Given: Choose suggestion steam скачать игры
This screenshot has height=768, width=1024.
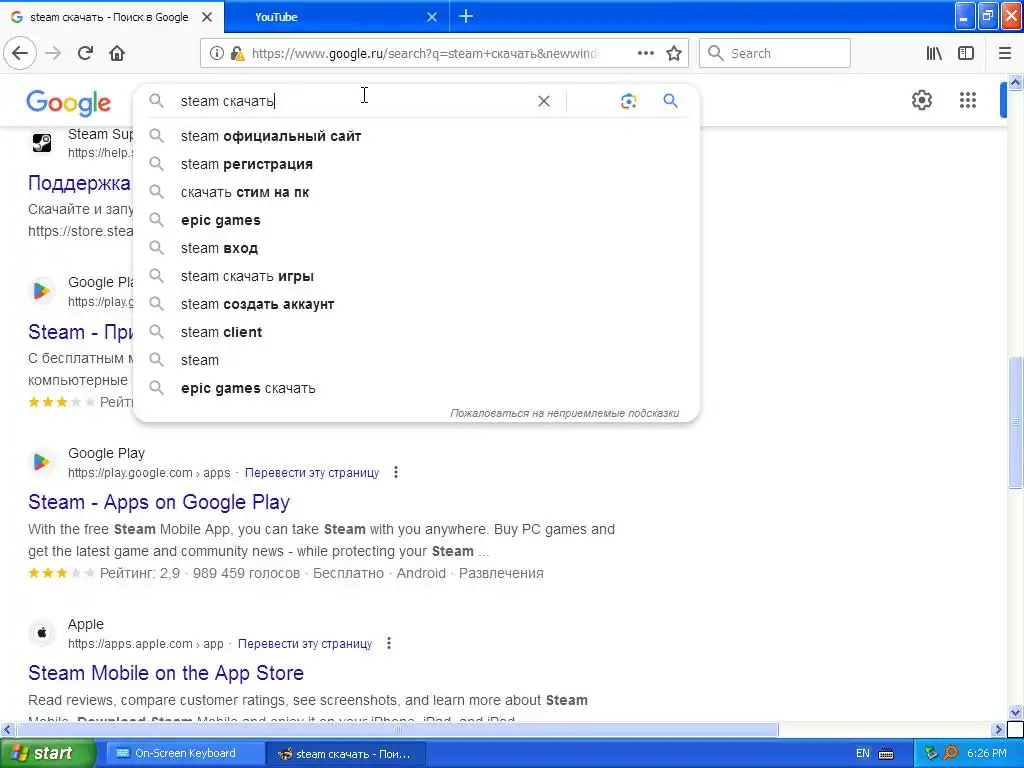Looking at the screenshot, I should click(416, 276).
